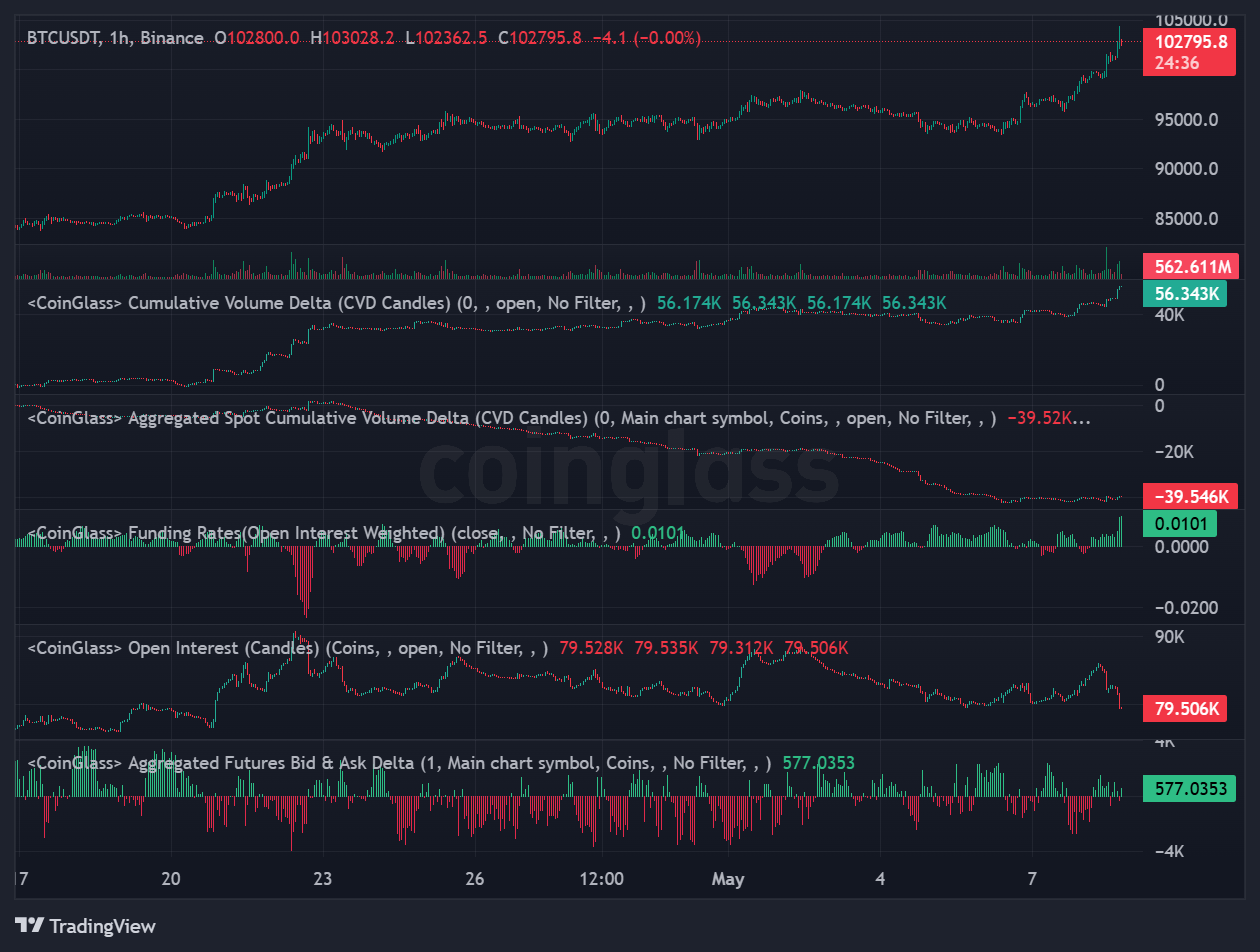Click the 12:00 time axis label
This screenshot has height=952, width=1260.
tap(600, 879)
